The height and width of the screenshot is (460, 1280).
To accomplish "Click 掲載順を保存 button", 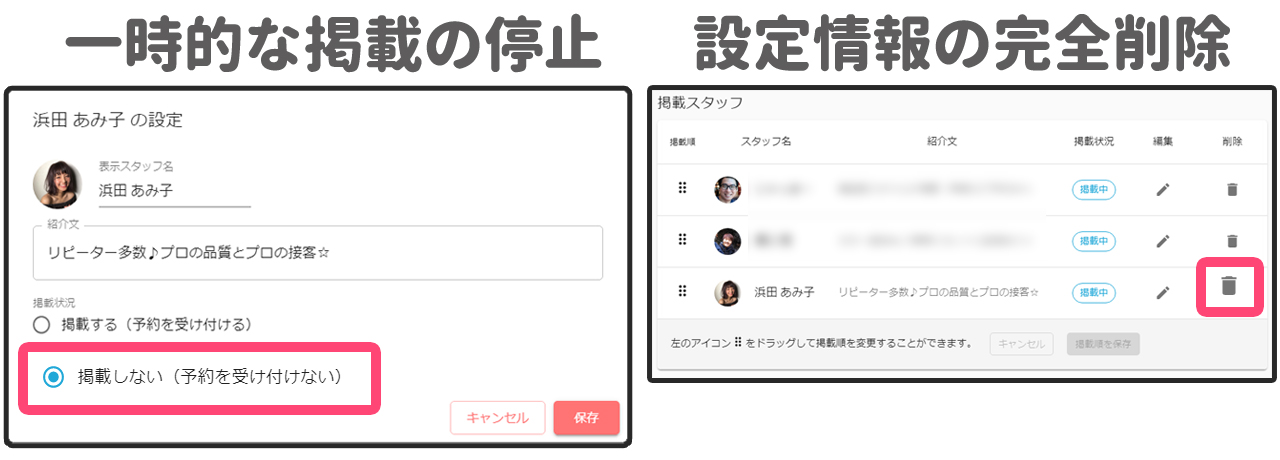I will [1102, 344].
